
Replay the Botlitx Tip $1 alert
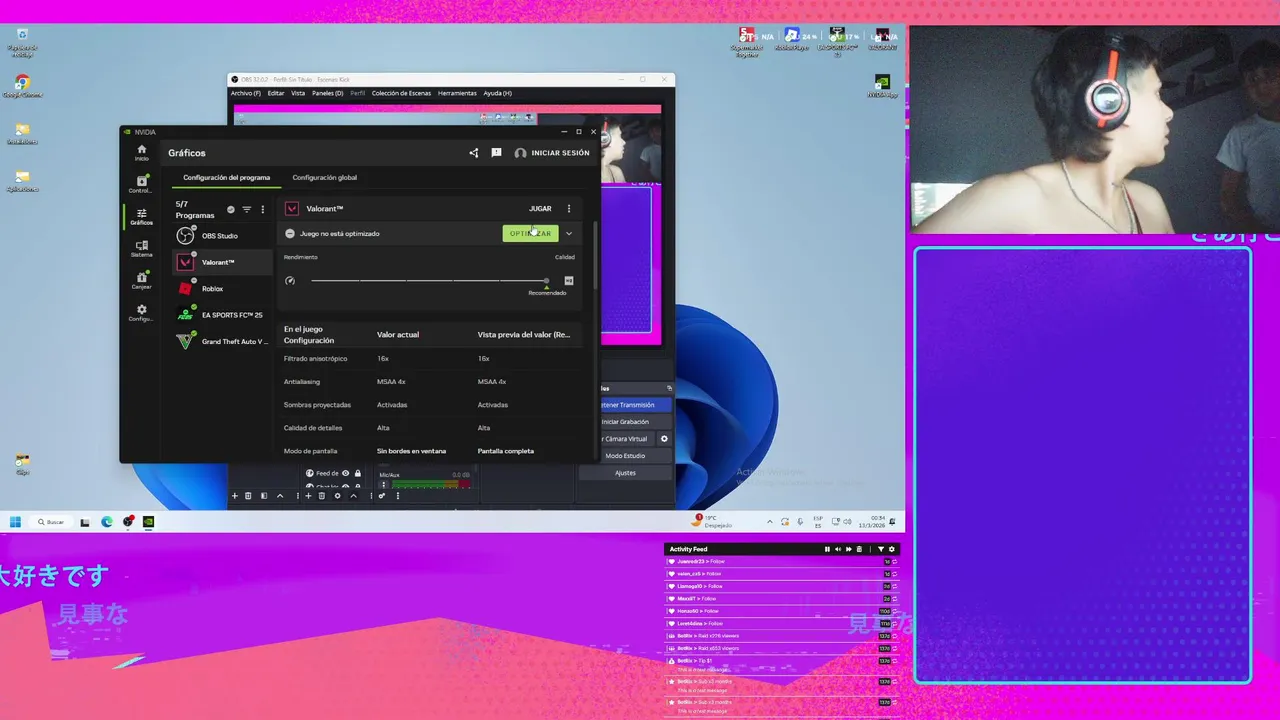point(894,661)
